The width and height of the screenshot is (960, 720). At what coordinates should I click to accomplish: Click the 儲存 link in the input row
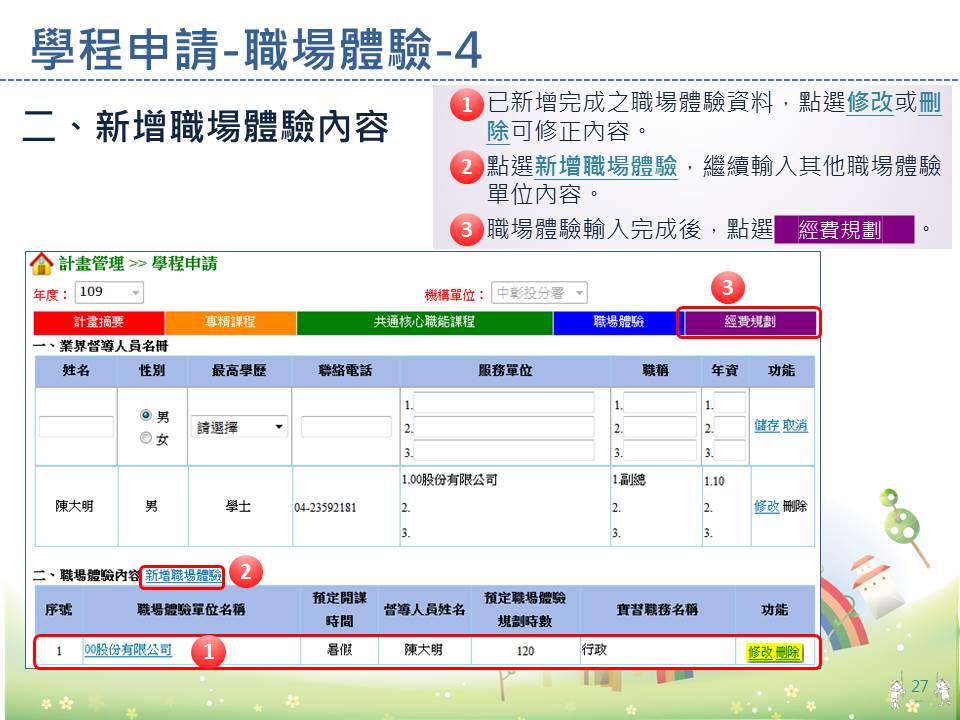point(766,426)
